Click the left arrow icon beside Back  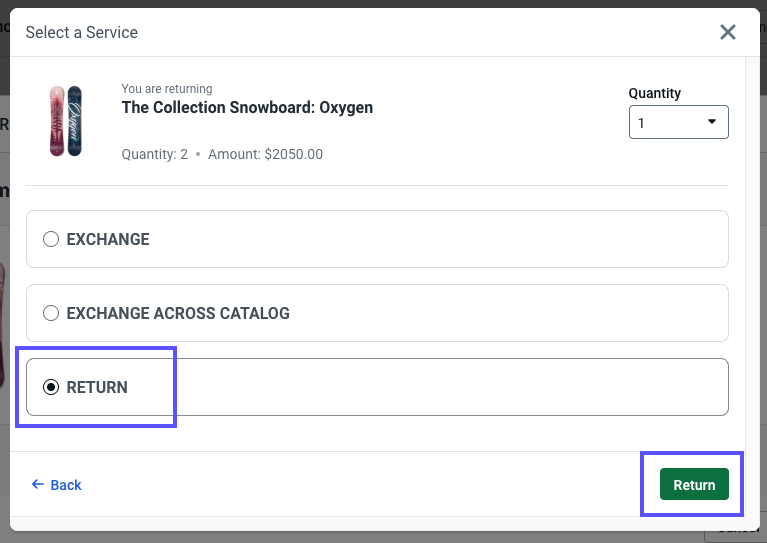pos(38,484)
